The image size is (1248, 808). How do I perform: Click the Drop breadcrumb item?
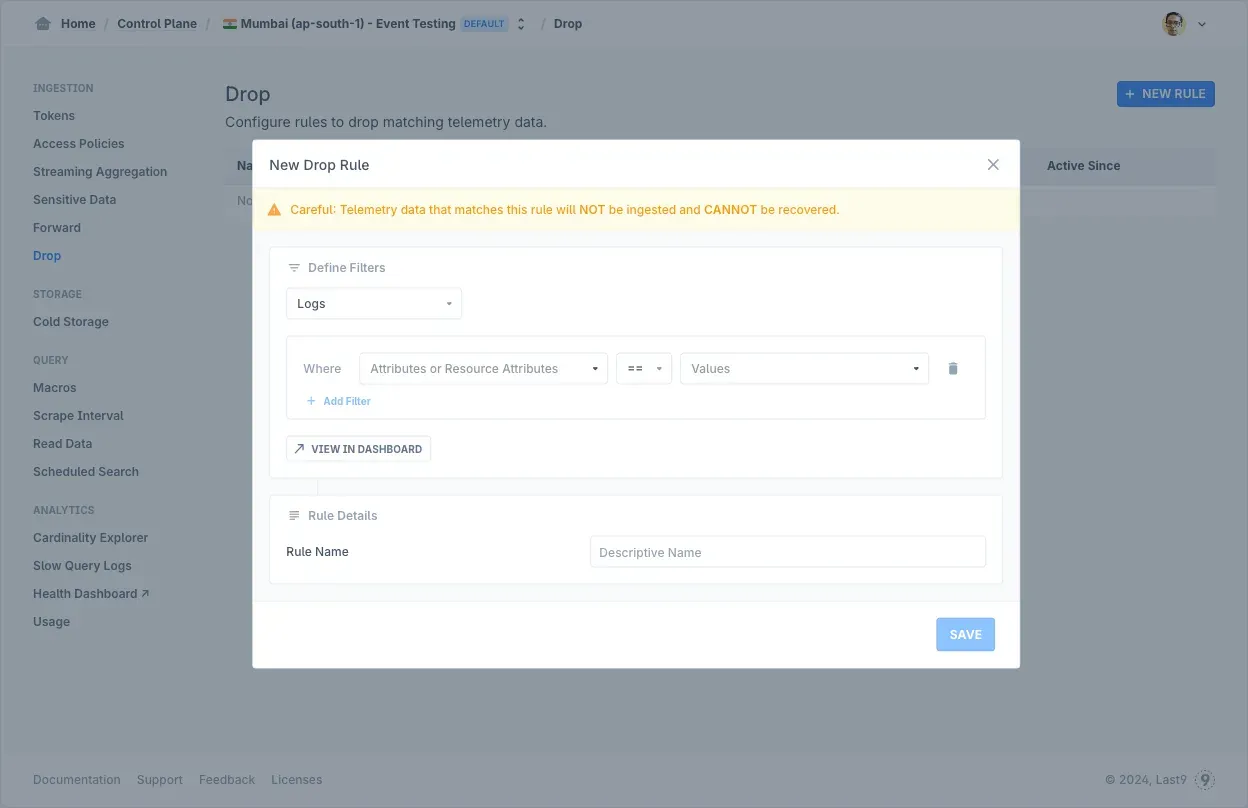pos(568,24)
